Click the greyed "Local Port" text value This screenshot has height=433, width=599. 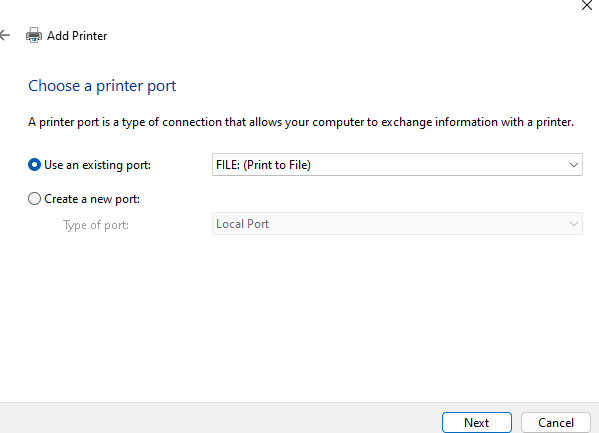[243, 224]
